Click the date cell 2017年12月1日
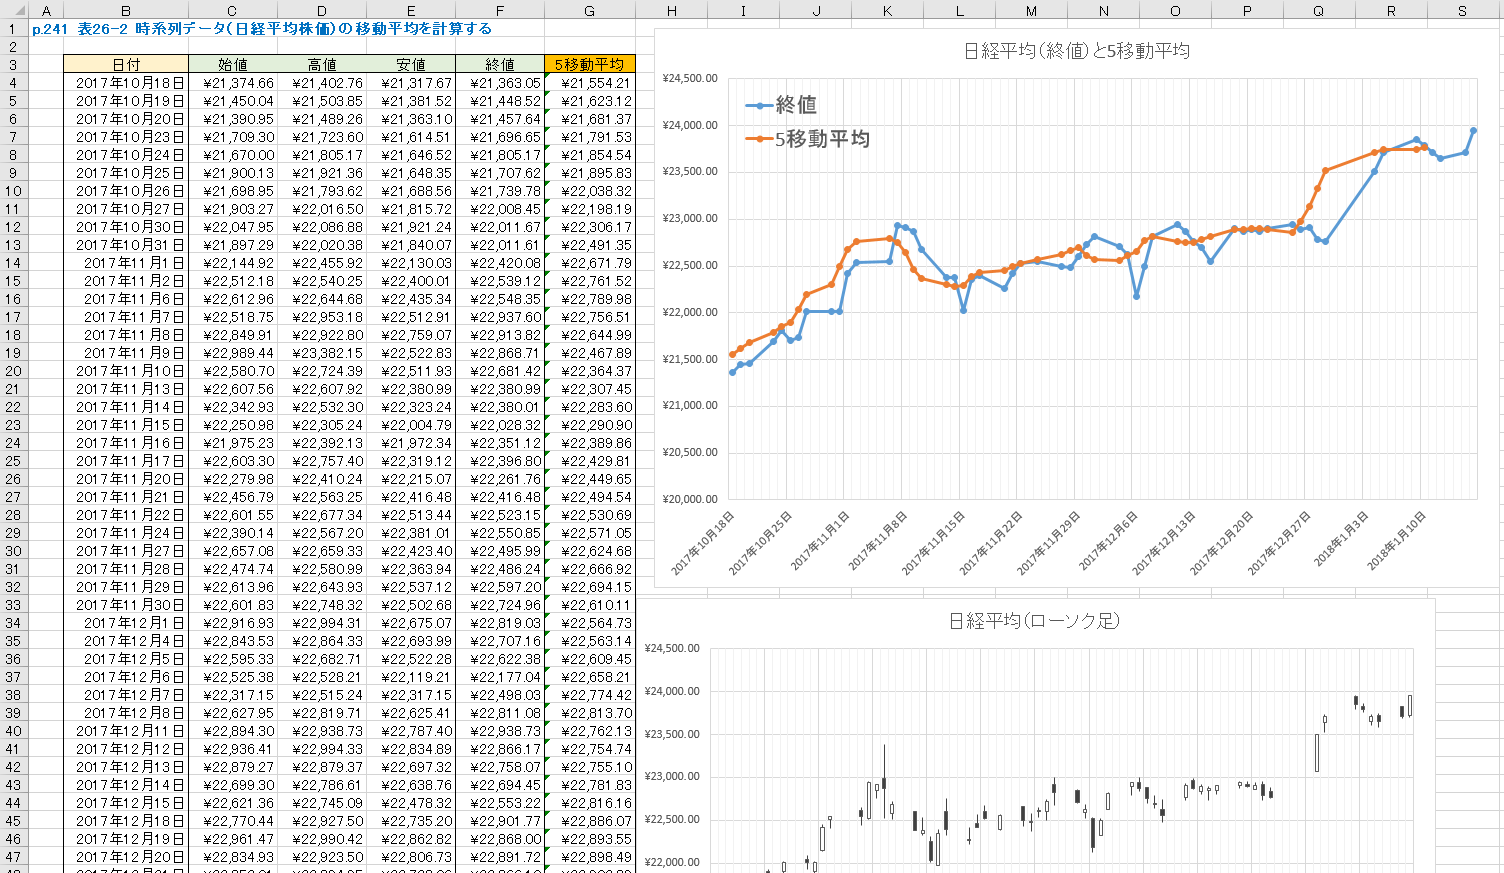This screenshot has width=1504, height=873. click(126, 623)
